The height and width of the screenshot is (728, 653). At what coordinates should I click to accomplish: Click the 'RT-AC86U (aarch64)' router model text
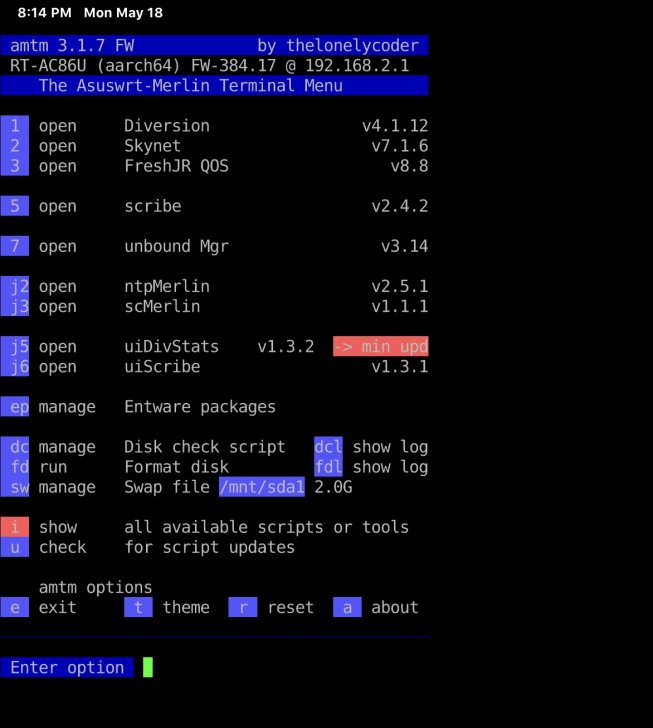[95, 65]
